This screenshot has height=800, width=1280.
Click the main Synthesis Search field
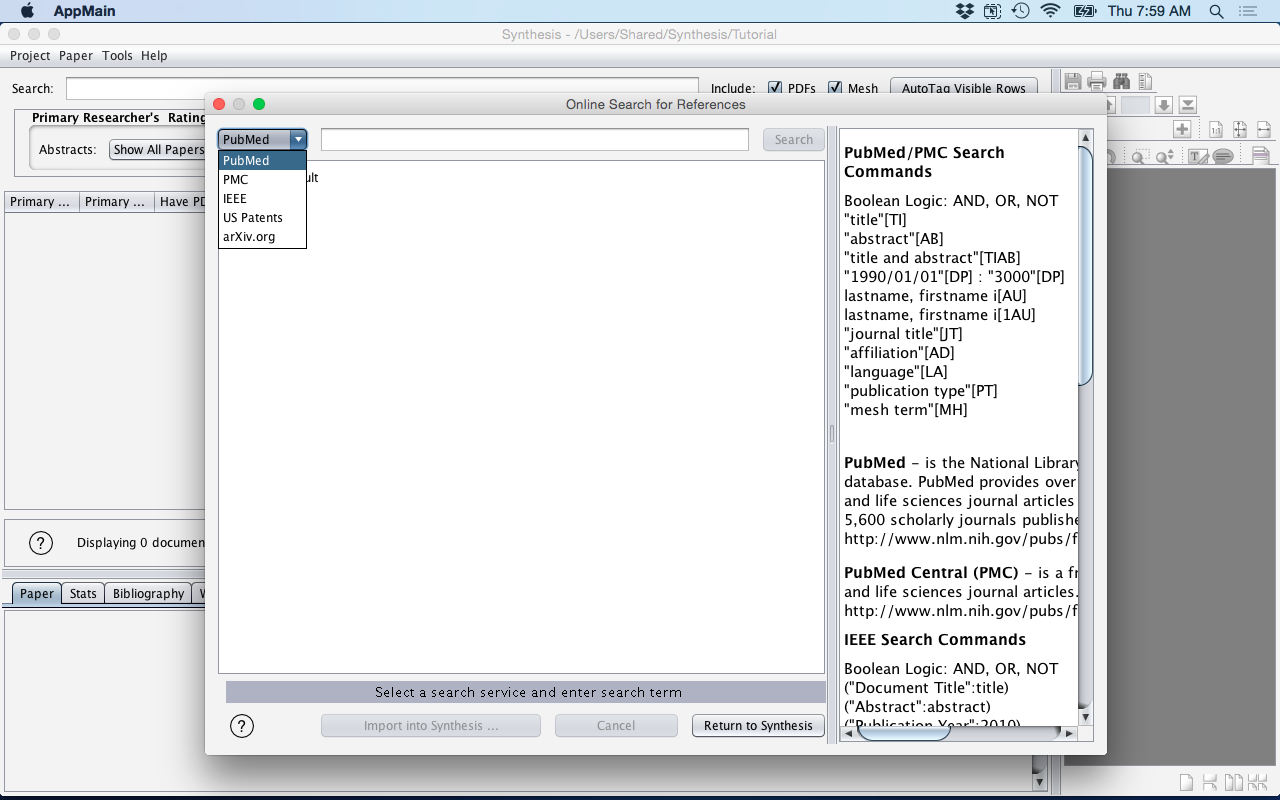tap(382, 88)
